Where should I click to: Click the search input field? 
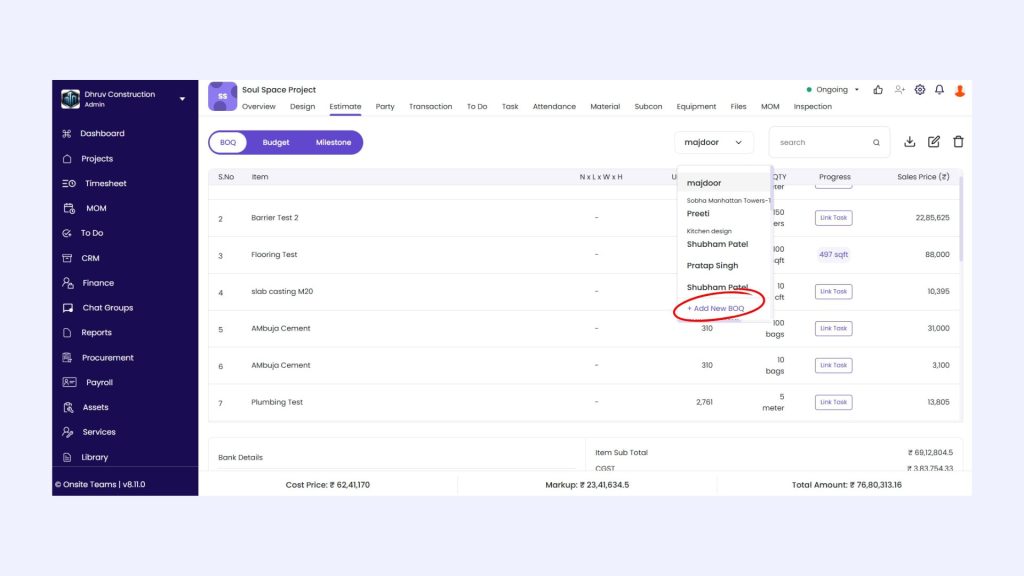pyautogui.click(x=822, y=143)
